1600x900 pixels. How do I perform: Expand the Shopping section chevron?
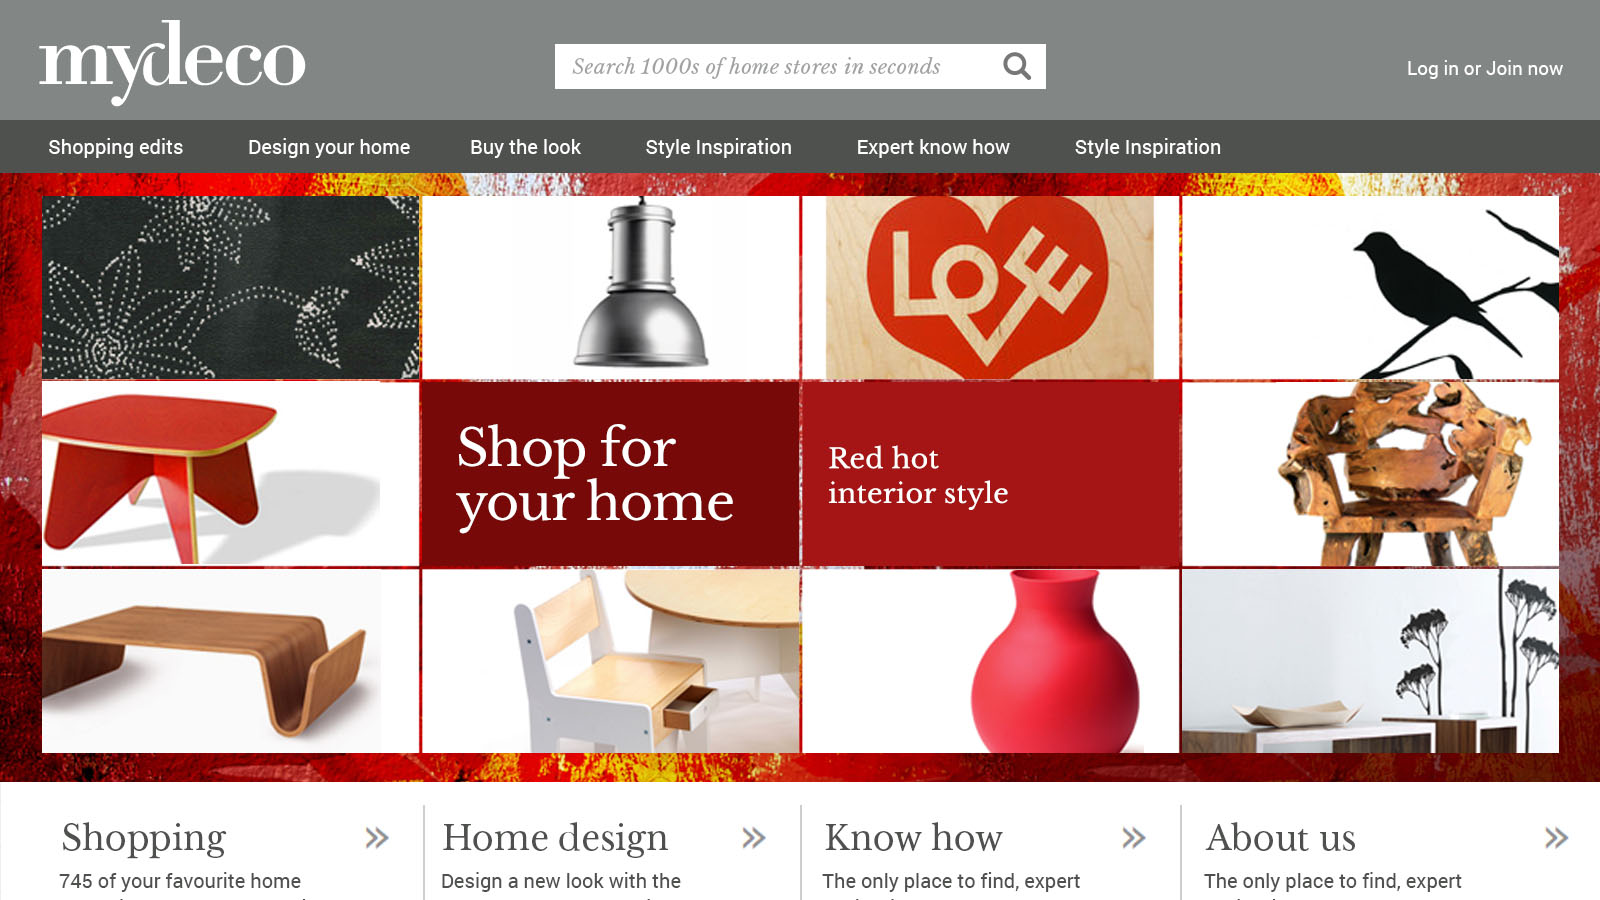(x=377, y=838)
